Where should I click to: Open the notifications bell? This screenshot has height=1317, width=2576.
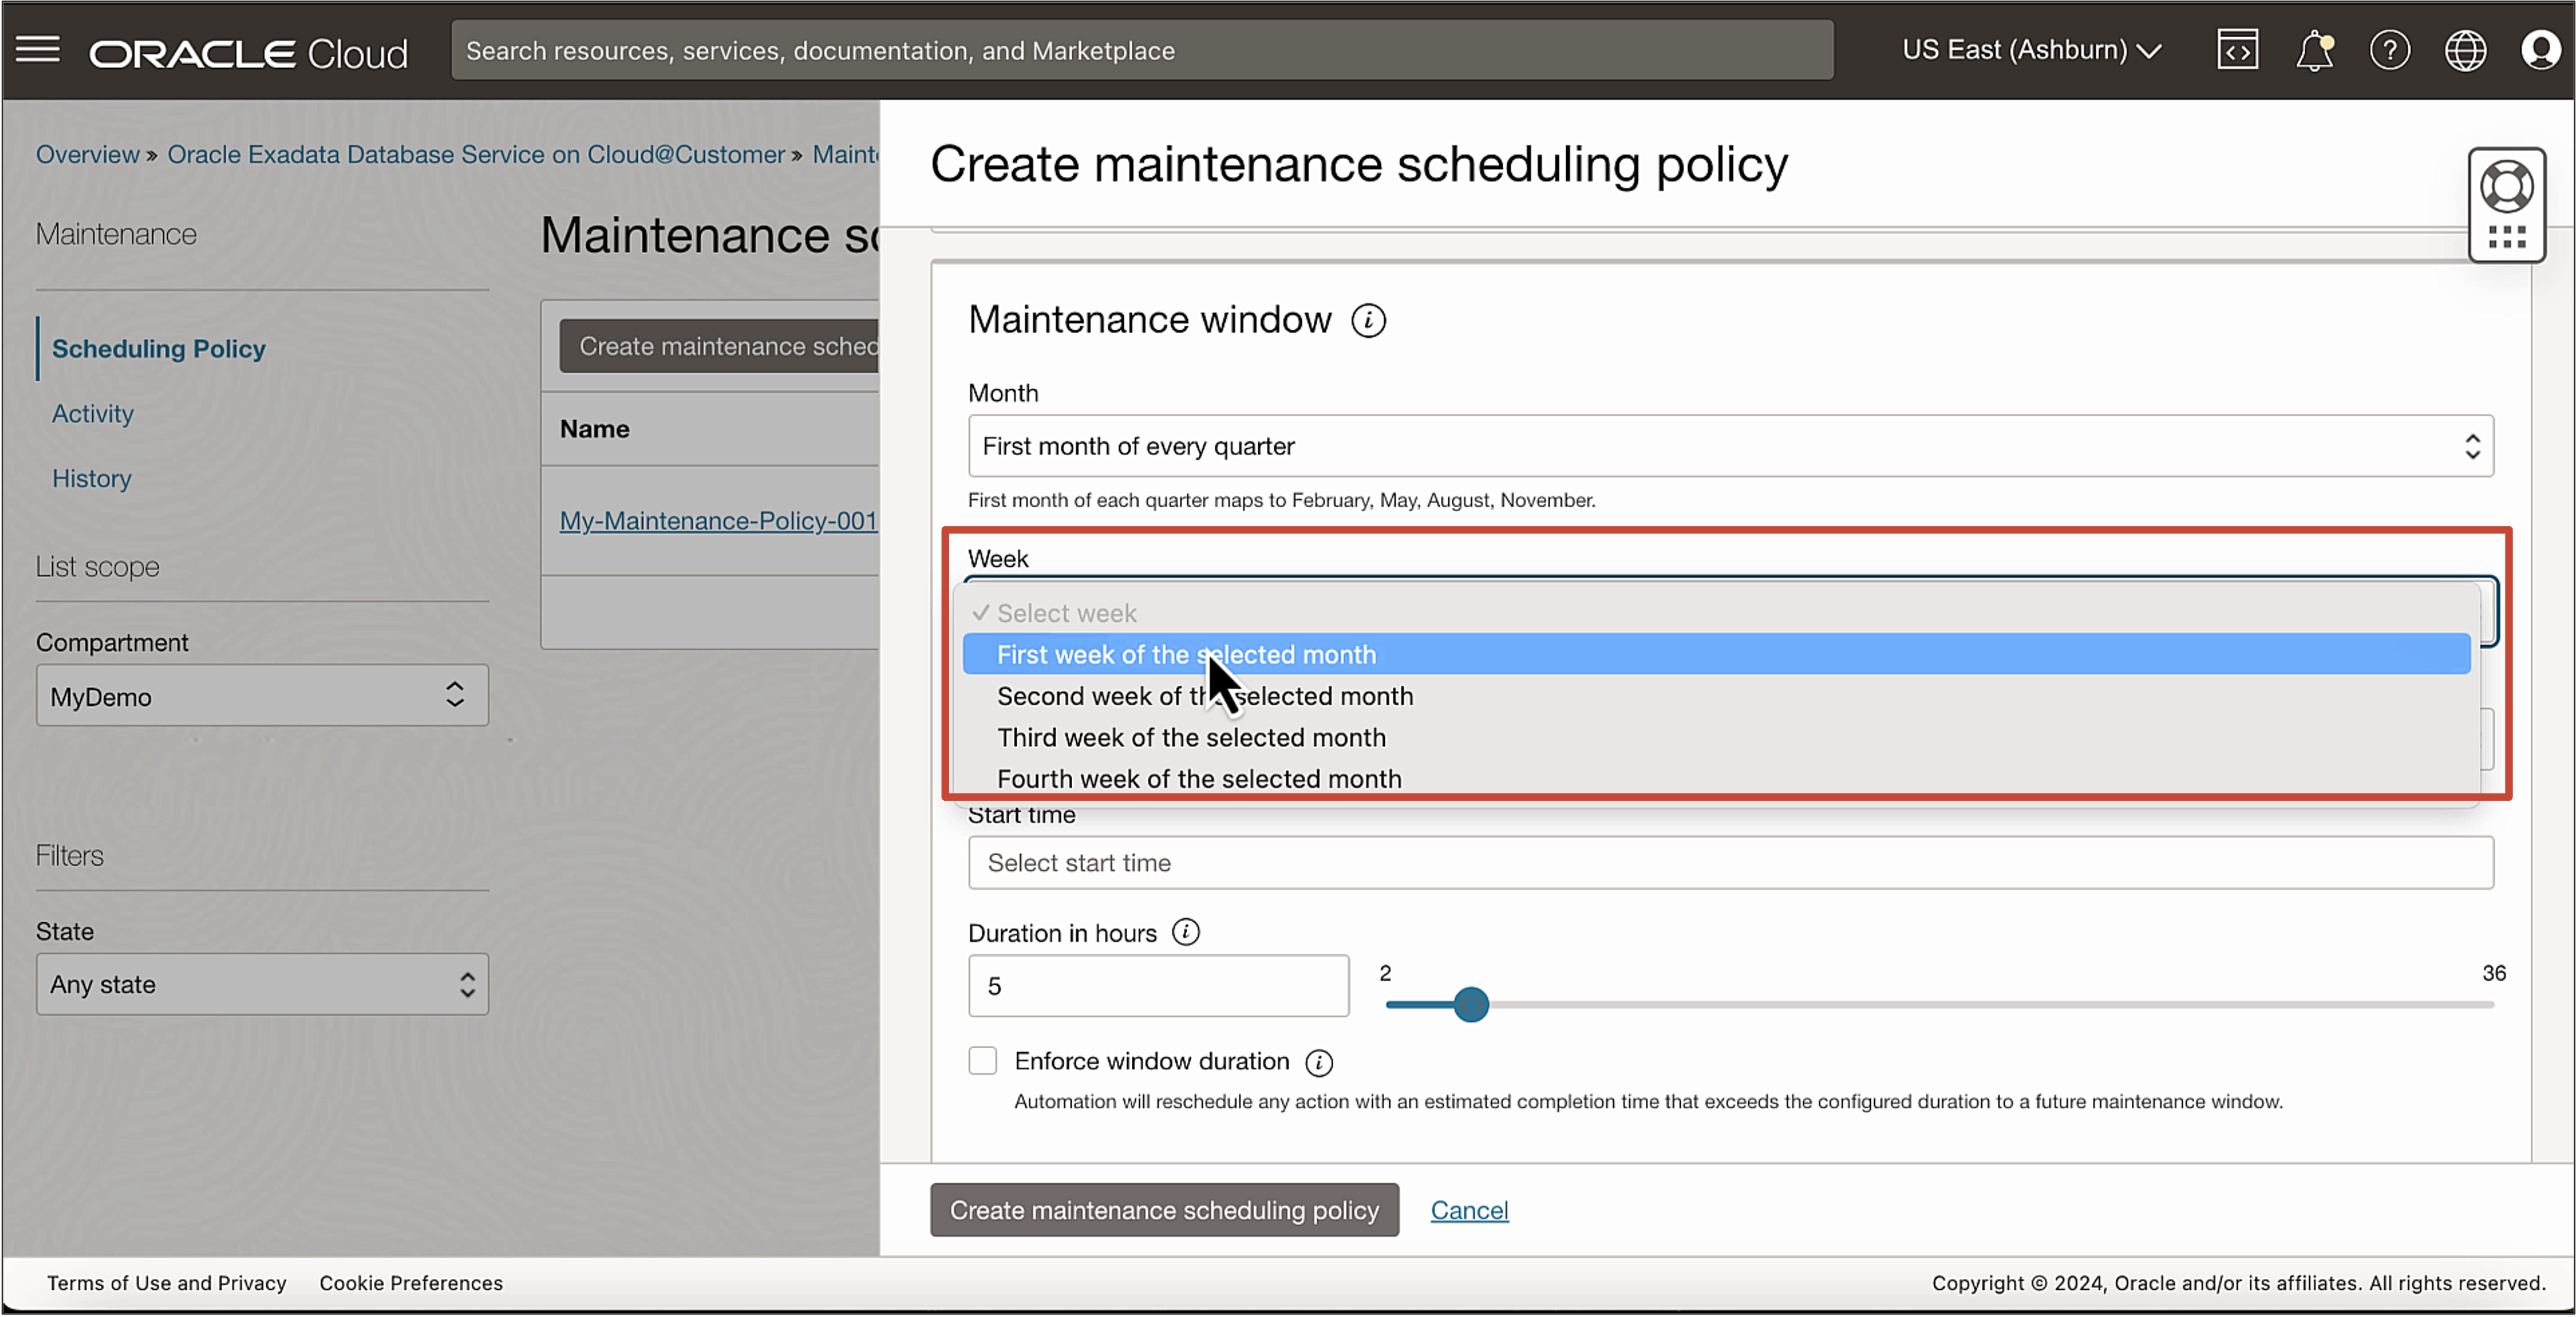coord(2314,49)
